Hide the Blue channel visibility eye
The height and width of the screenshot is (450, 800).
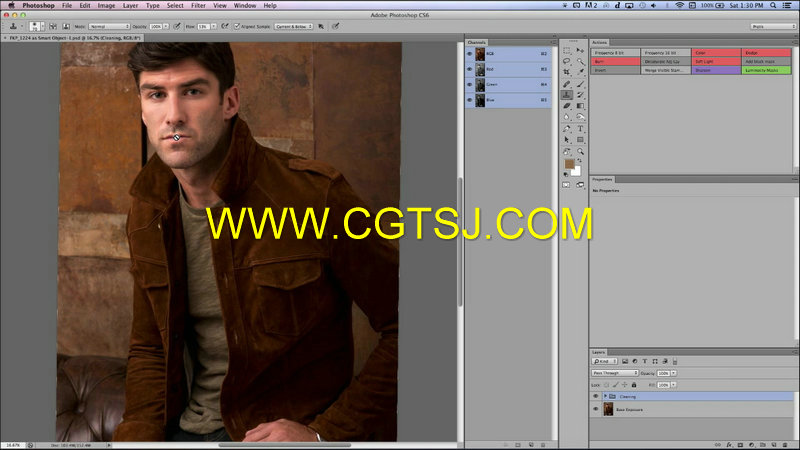[469, 100]
